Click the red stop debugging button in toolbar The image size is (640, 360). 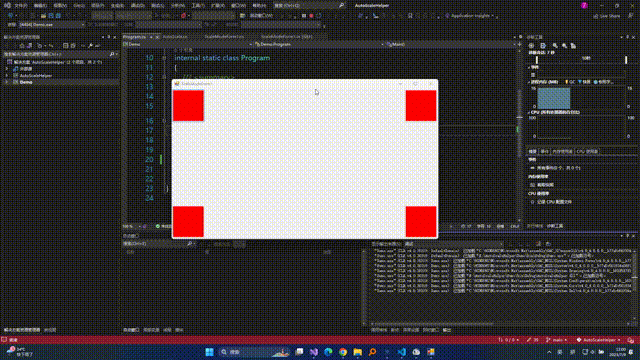coord(311,16)
